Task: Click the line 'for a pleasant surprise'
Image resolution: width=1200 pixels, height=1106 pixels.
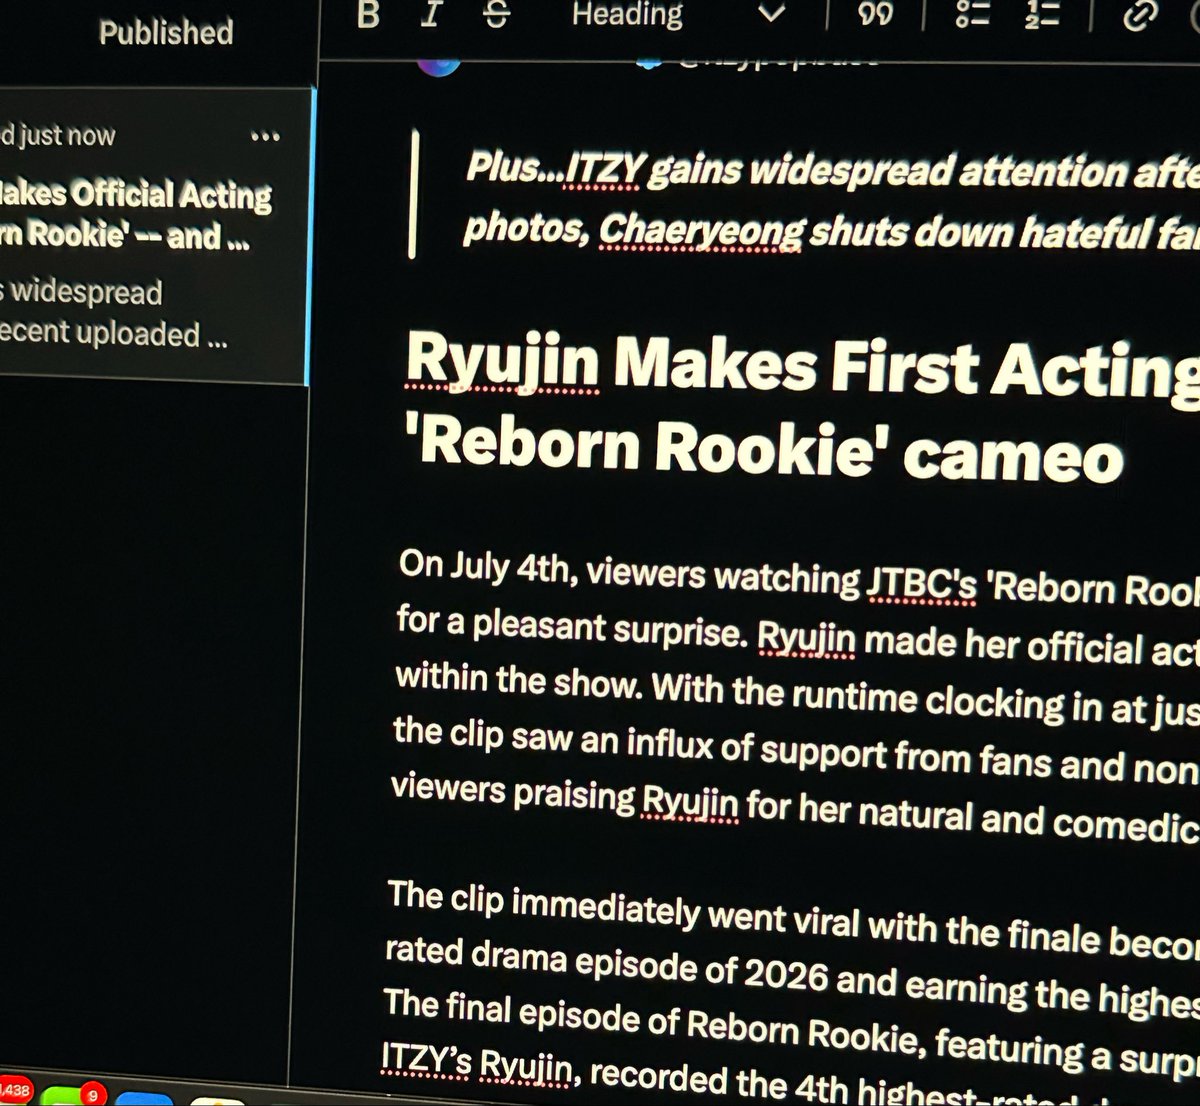Action: 797,636
